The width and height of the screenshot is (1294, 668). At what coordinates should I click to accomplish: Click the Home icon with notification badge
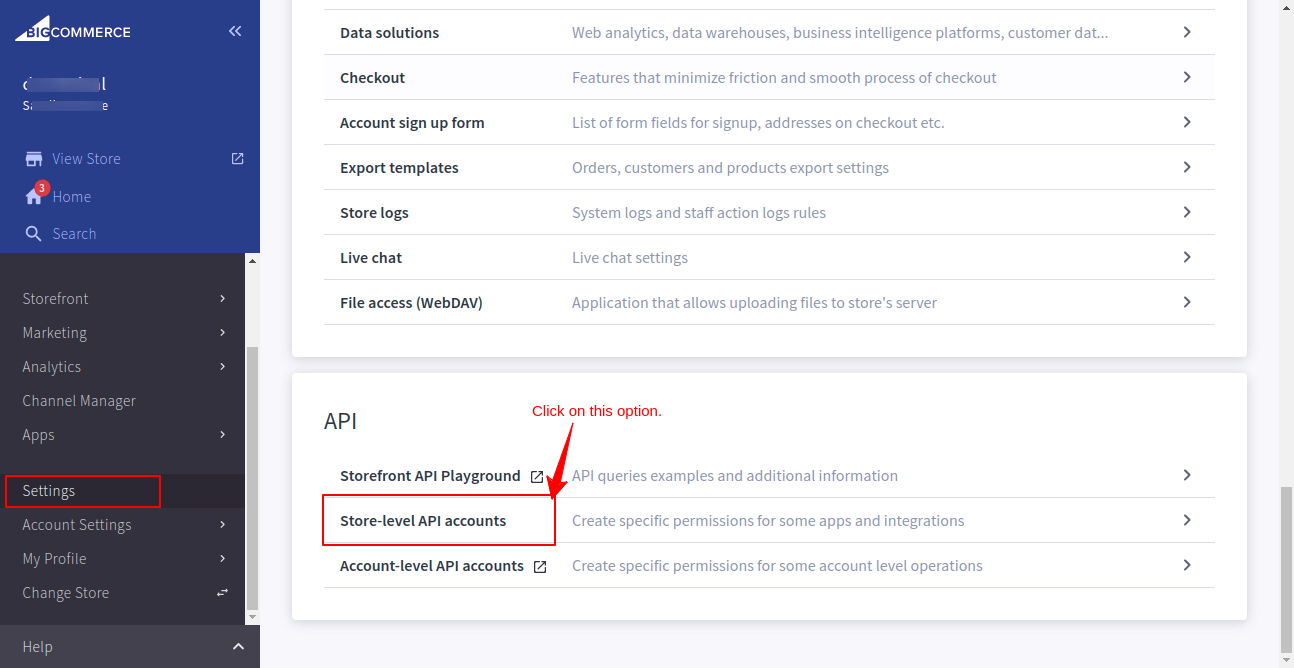coord(35,194)
